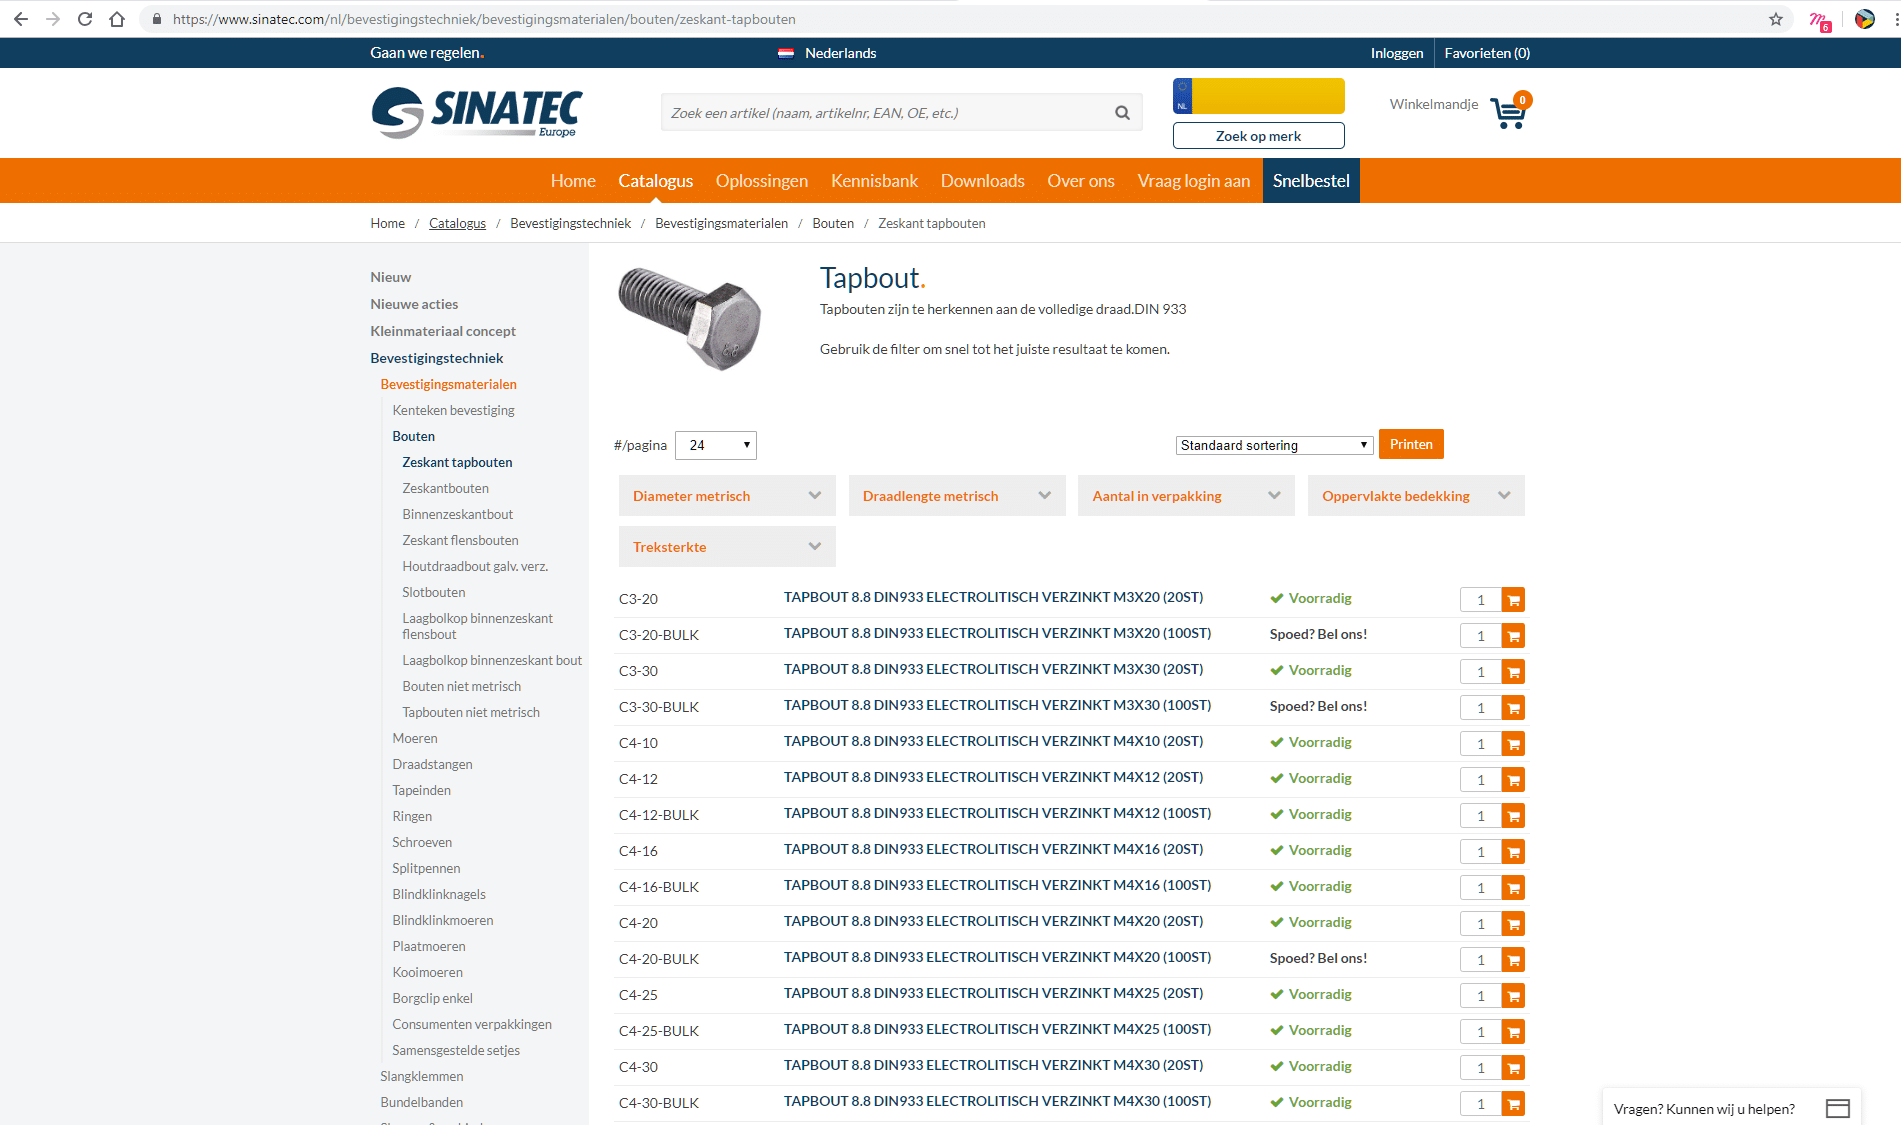Select Binnenzeskantbout in sidebar
This screenshot has height=1125, width=1901.
click(x=457, y=514)
